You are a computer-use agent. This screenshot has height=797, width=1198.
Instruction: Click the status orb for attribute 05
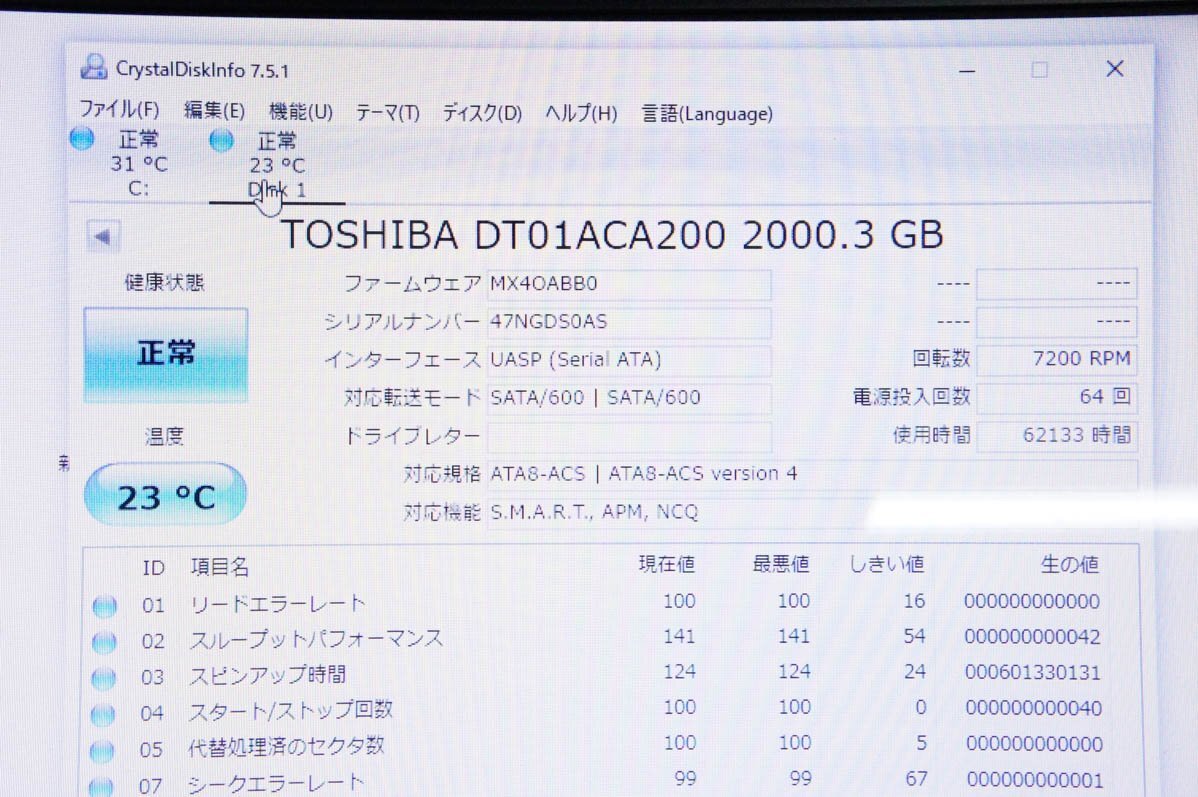click(x=102, y=750)
